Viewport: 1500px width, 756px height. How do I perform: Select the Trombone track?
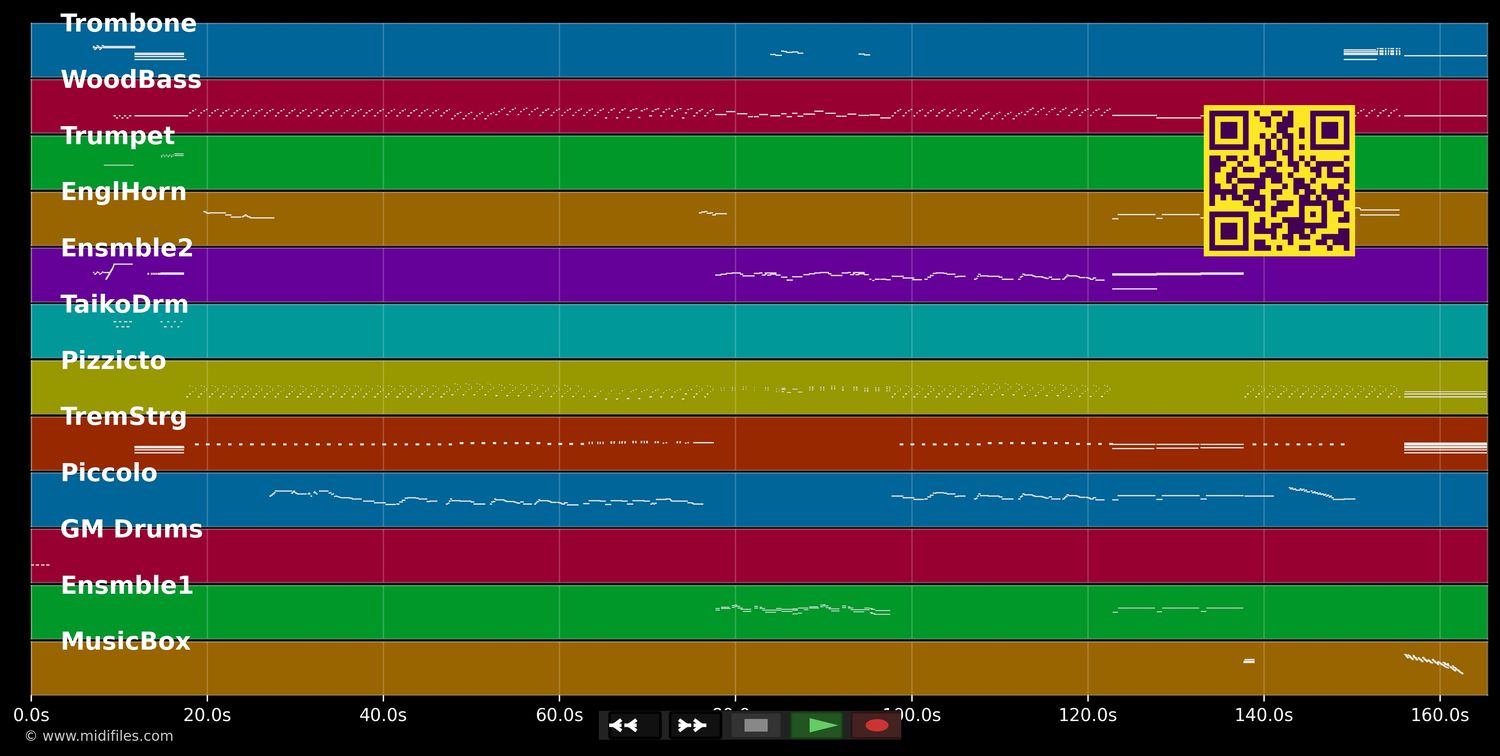(128, 24)
